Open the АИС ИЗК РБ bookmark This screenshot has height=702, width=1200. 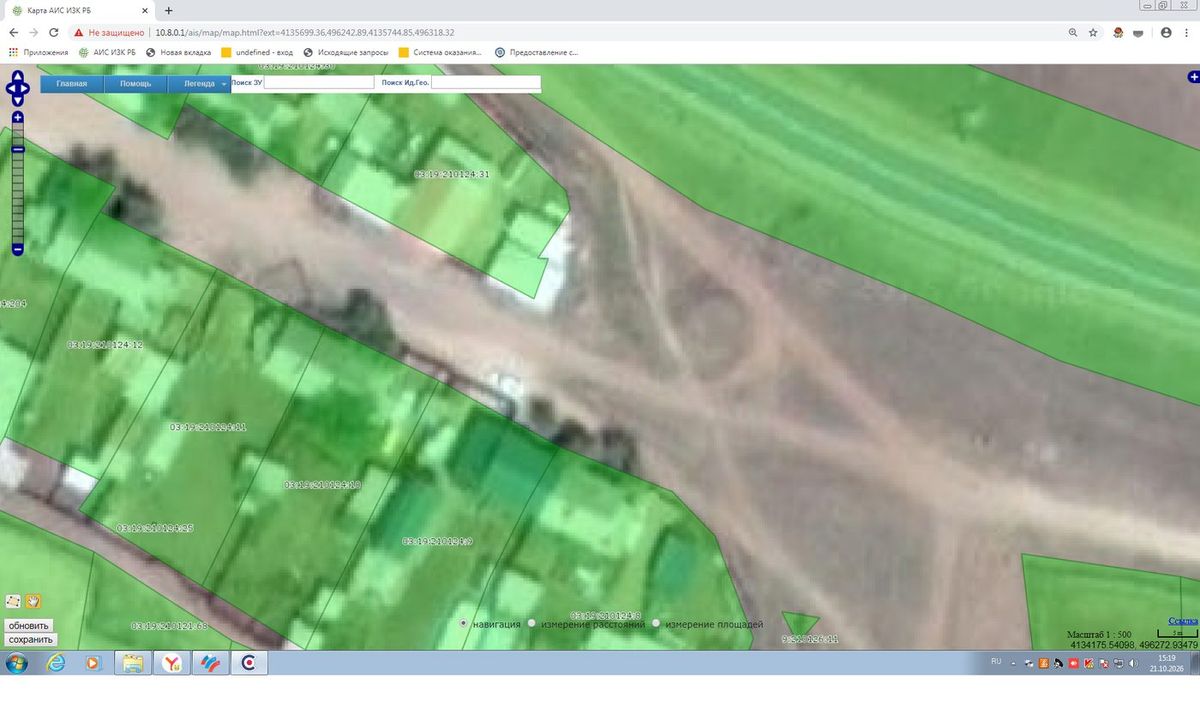point(106,52)
